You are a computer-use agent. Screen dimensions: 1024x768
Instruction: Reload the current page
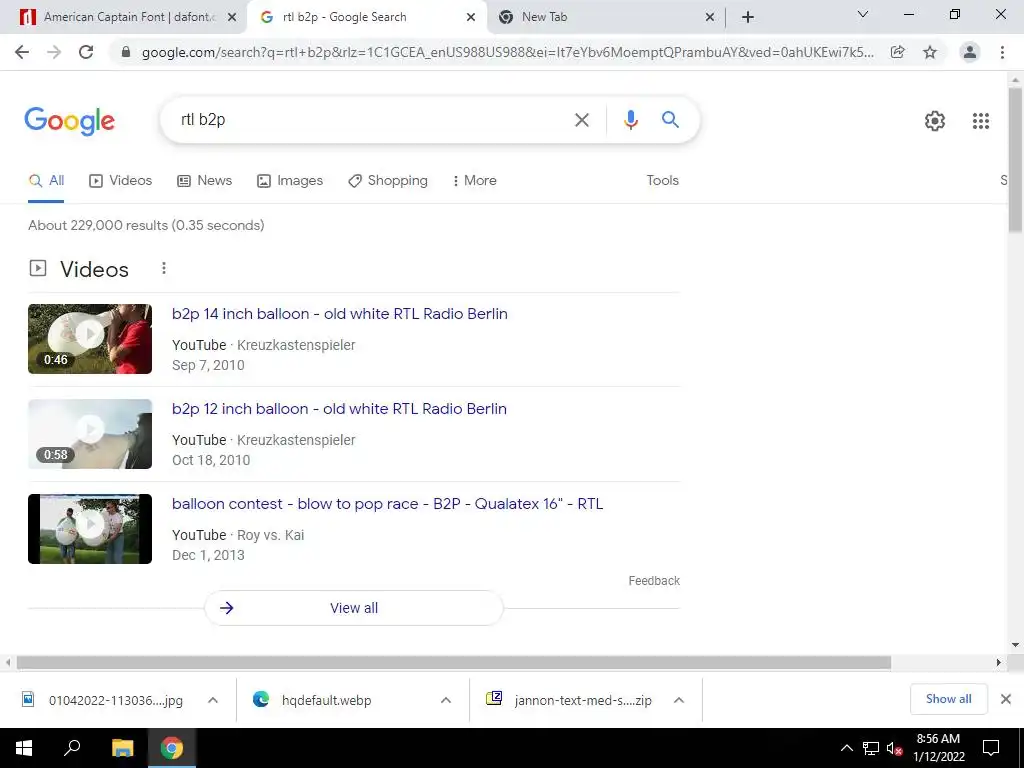[86, 52]
